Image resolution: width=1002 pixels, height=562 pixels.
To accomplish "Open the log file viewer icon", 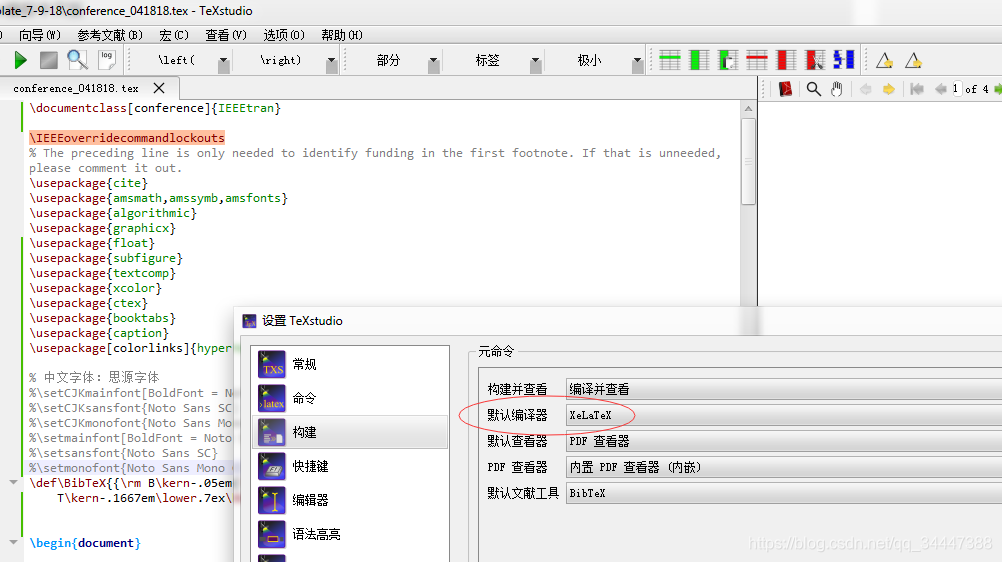I will tap(107, 59).
